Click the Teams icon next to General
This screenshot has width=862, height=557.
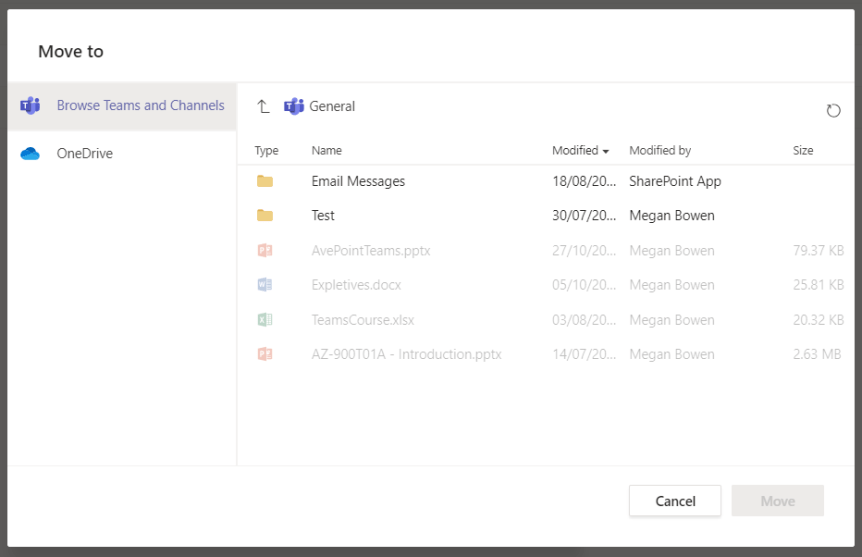(x=294, y=106)
